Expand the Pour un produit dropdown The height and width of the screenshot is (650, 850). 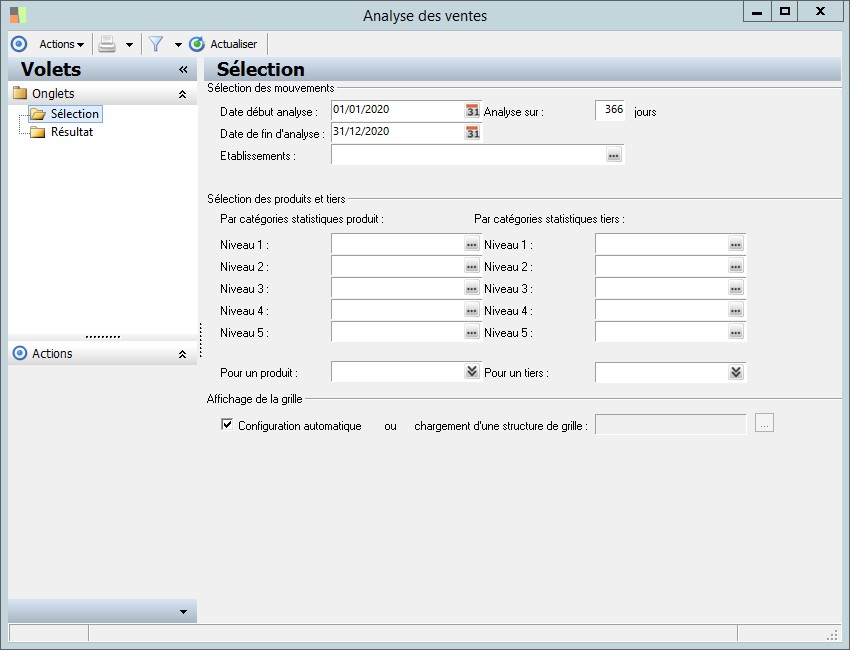coord(472,372)
